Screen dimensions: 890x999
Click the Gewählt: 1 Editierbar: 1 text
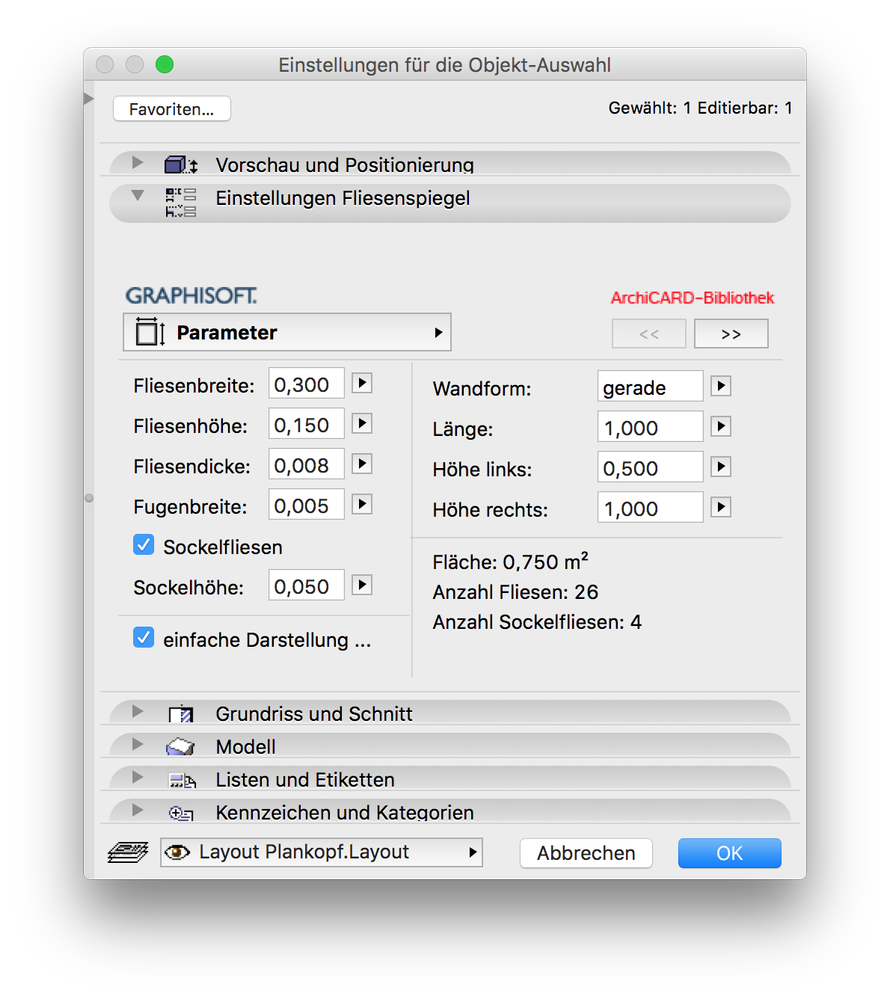(700, 108)
